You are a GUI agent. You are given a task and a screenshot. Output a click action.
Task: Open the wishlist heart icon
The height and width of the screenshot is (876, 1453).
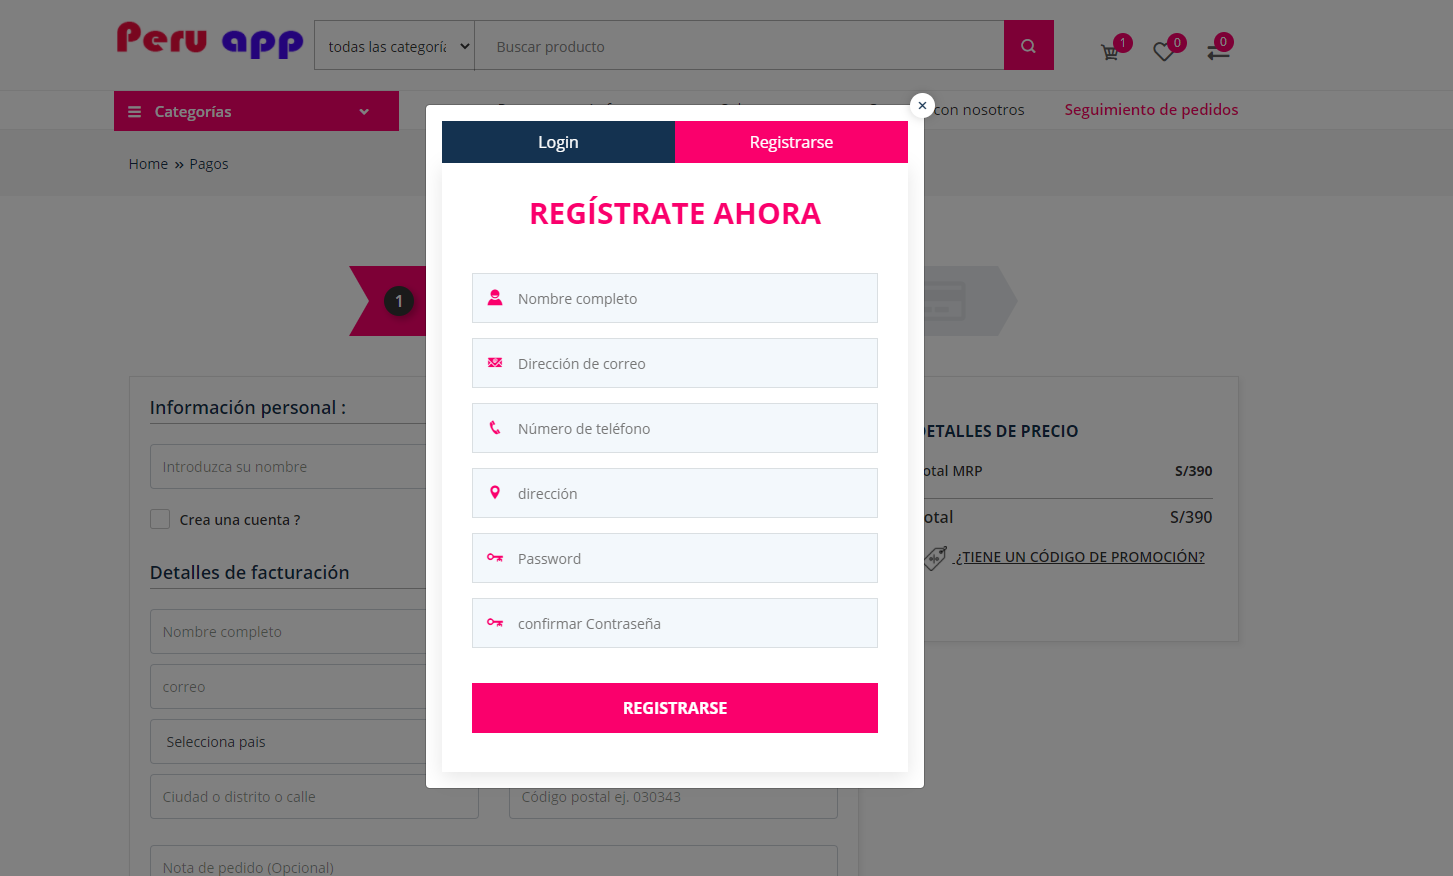1163,52
